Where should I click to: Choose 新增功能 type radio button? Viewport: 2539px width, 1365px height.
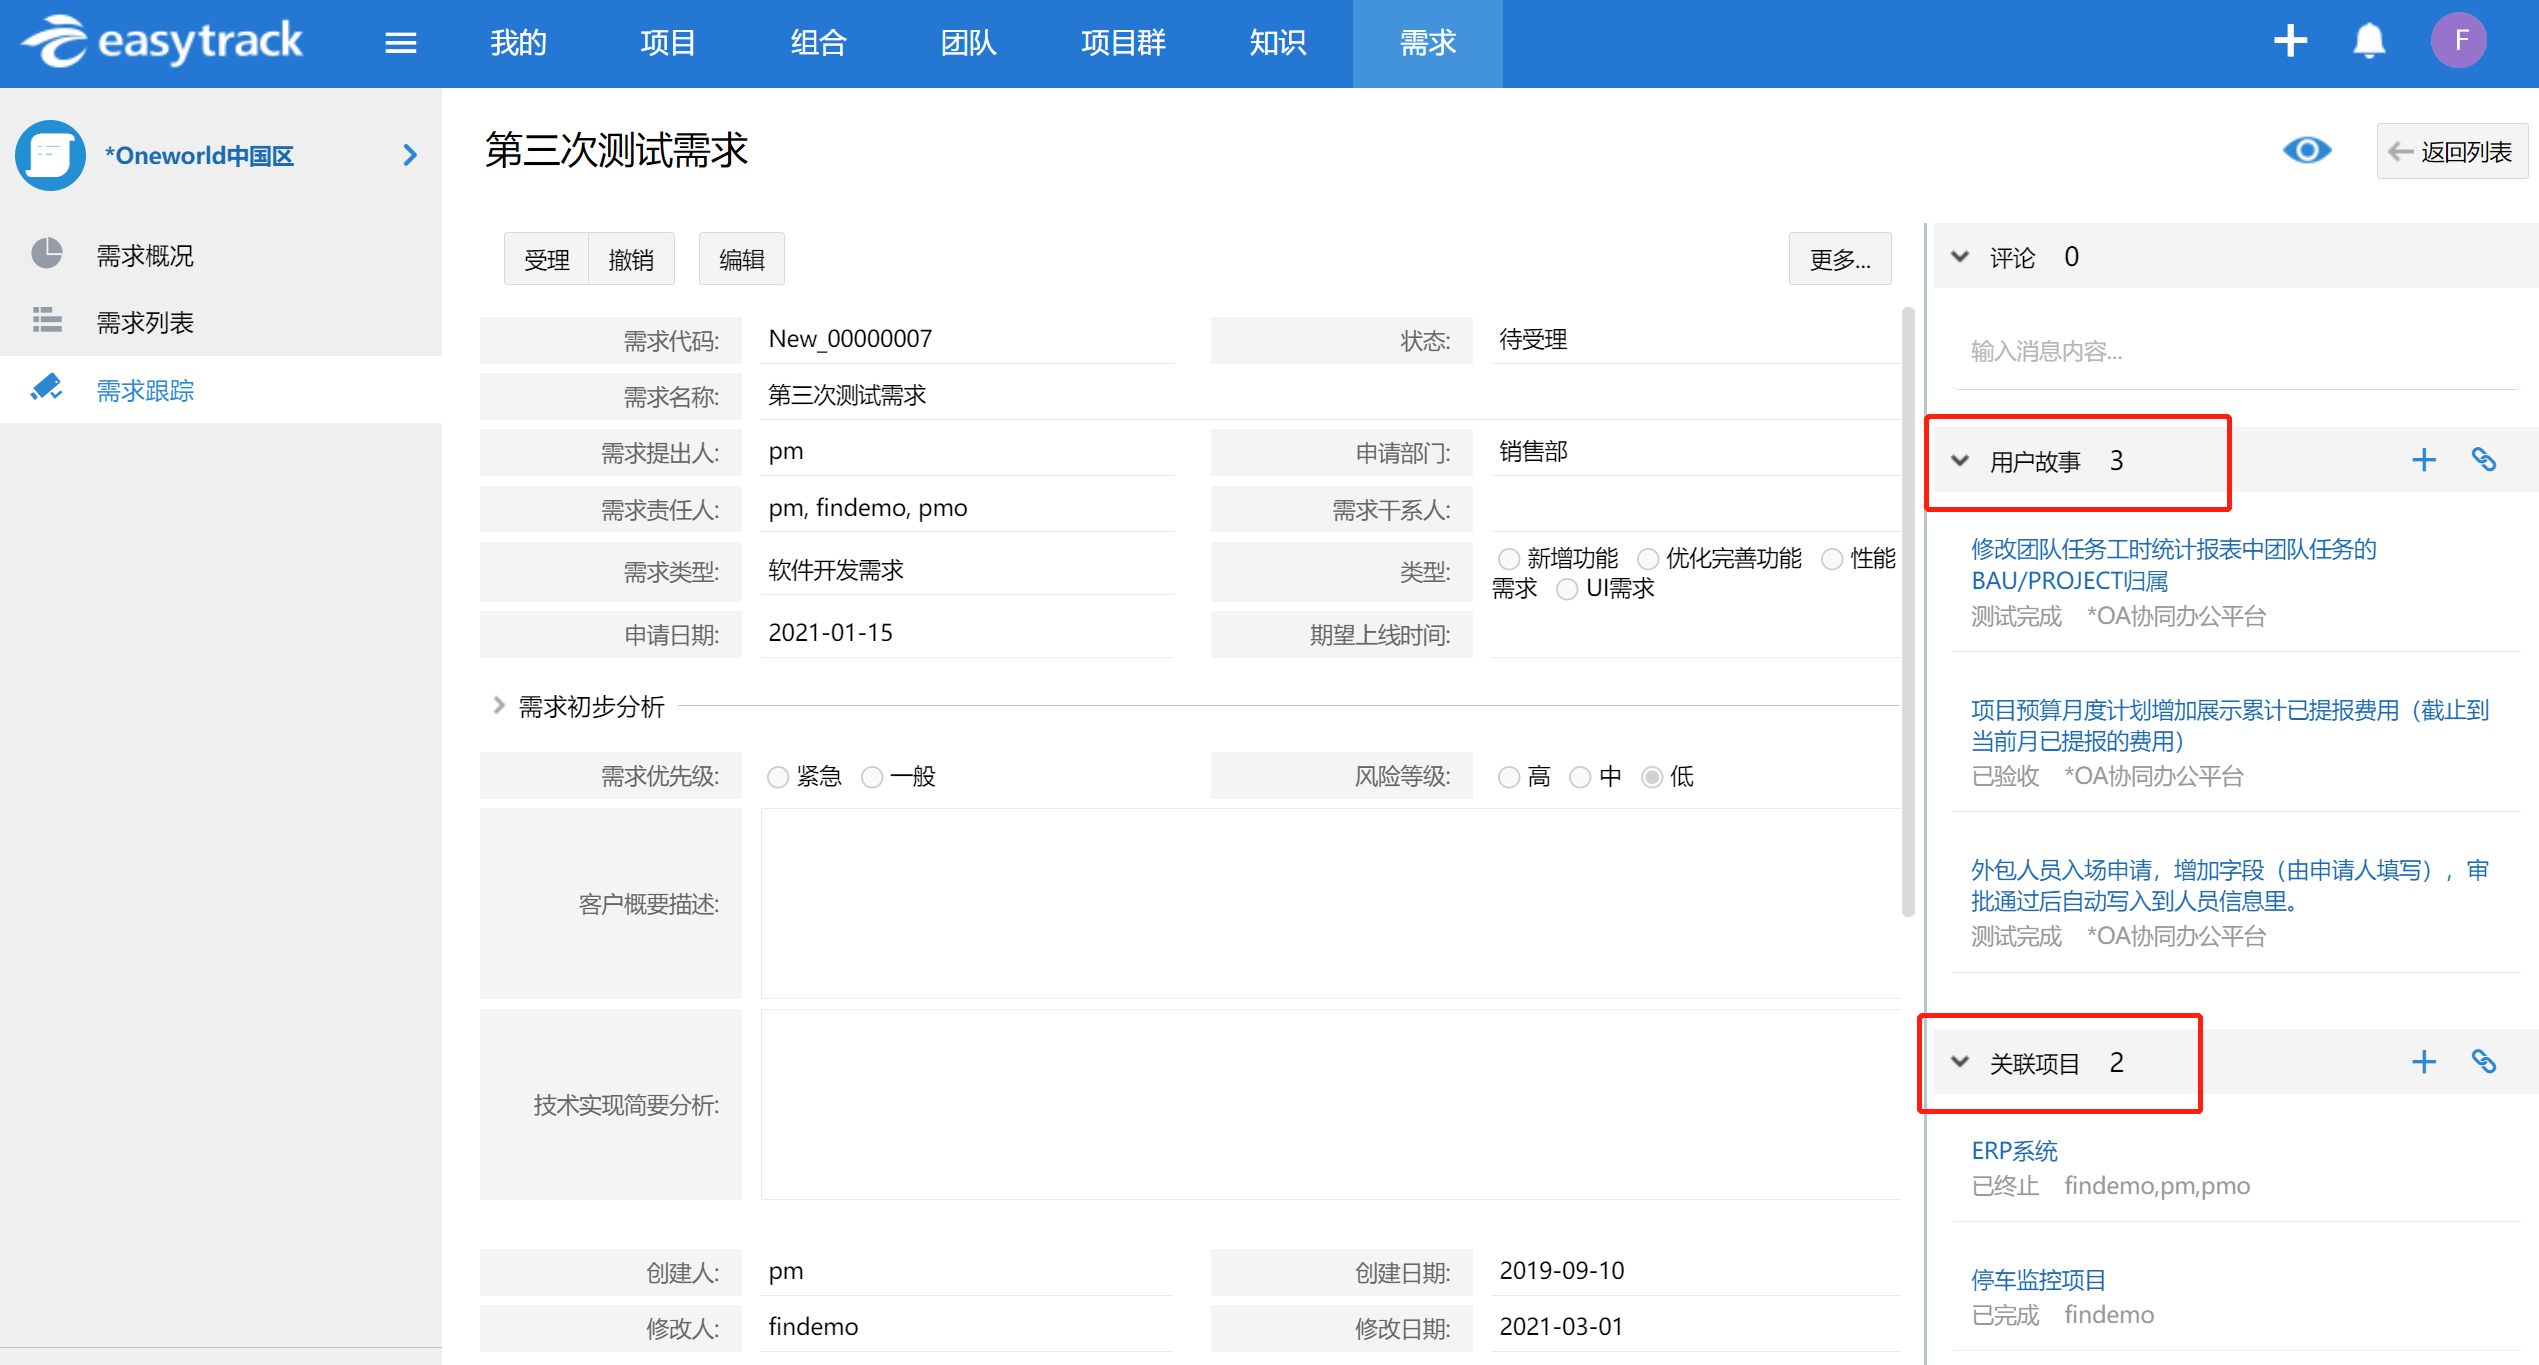(1509, 559)
